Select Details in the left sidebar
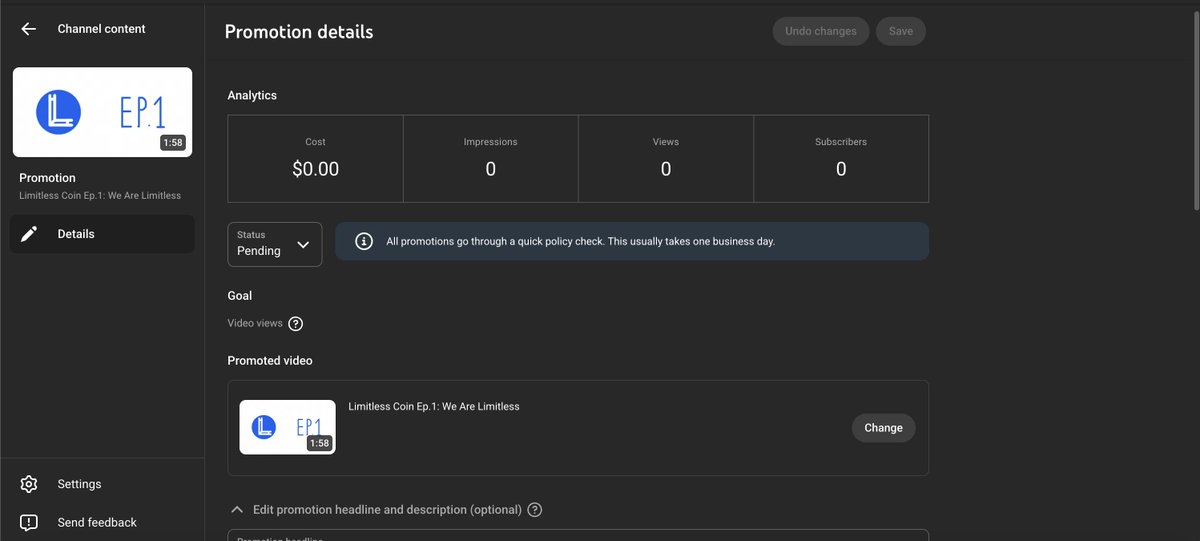1200x541 pixels. pos(102,234)
